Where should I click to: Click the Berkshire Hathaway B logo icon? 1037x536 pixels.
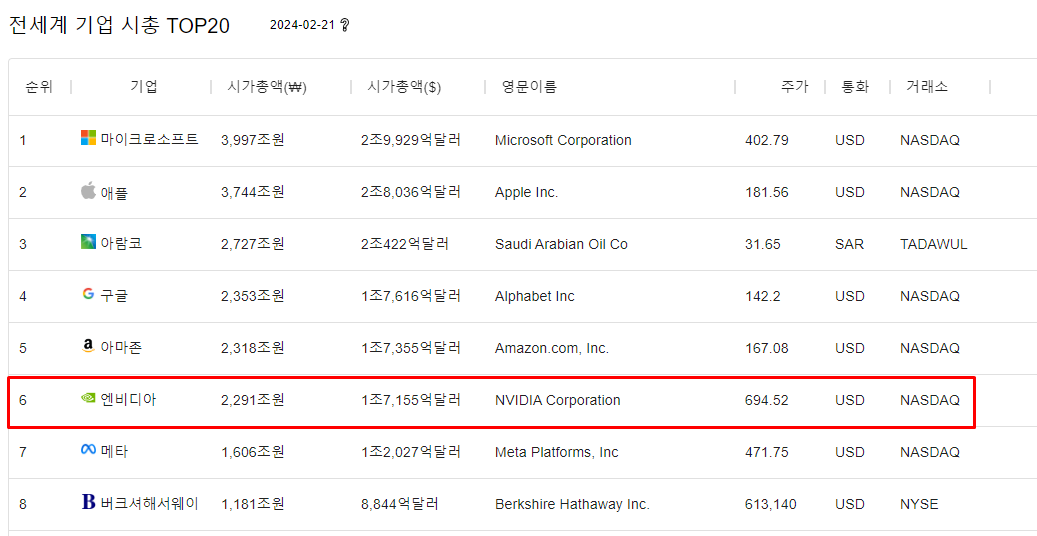click(x=89, y=503)
